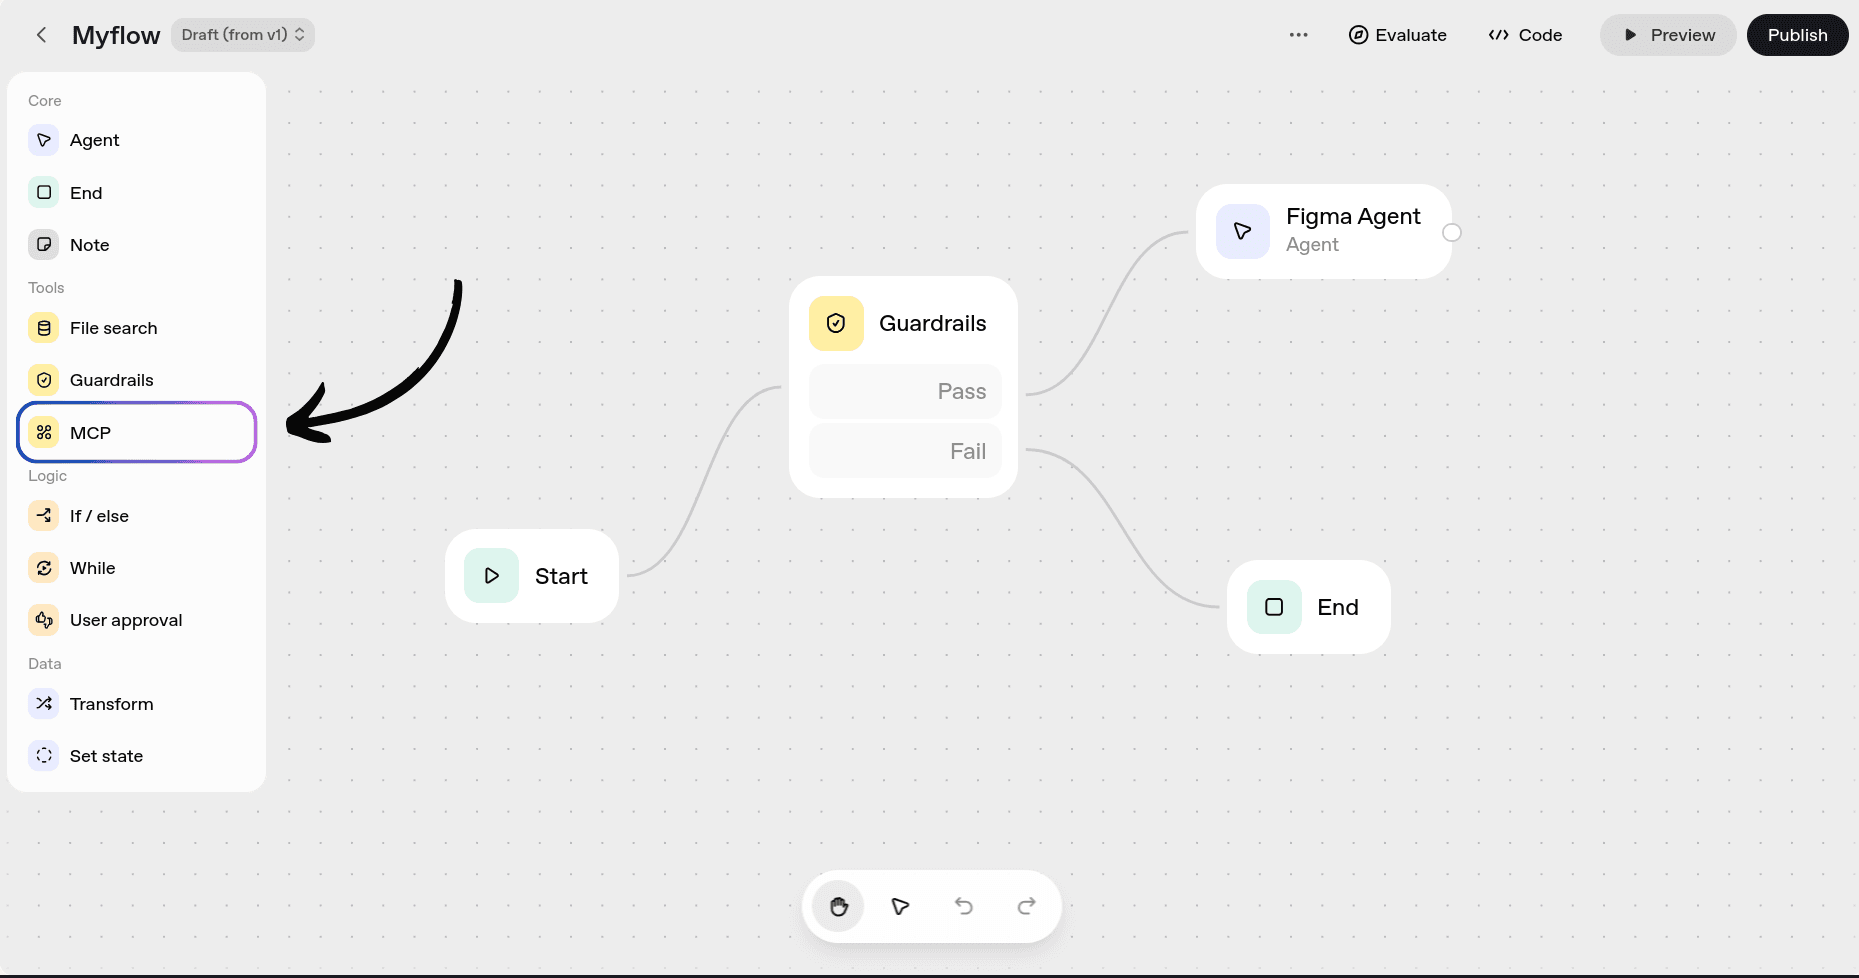This screenshot has height=978, width=1859.
Task: Click the File search label
Action: coord(114,328)
